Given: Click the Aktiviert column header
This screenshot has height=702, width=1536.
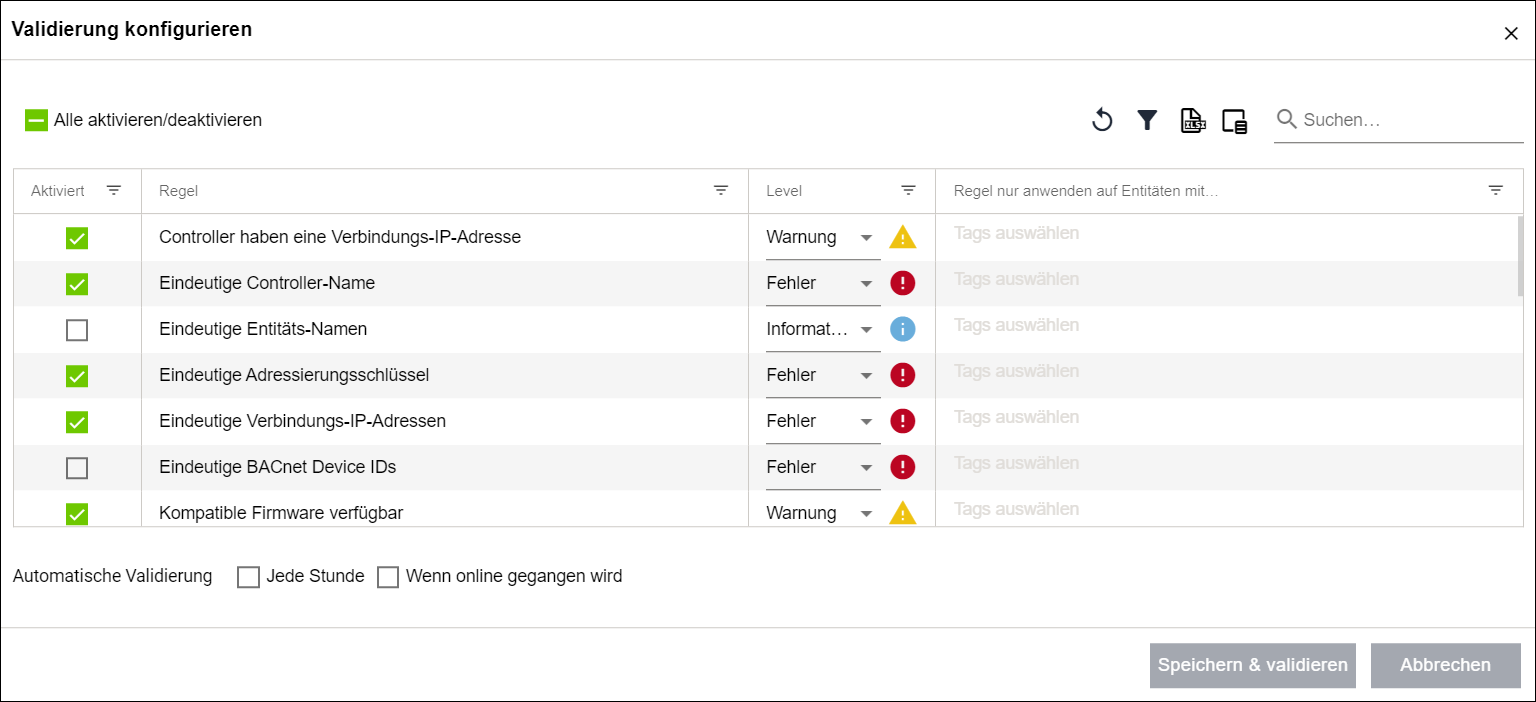Looking at the screenshot, I should coord(77,191).
